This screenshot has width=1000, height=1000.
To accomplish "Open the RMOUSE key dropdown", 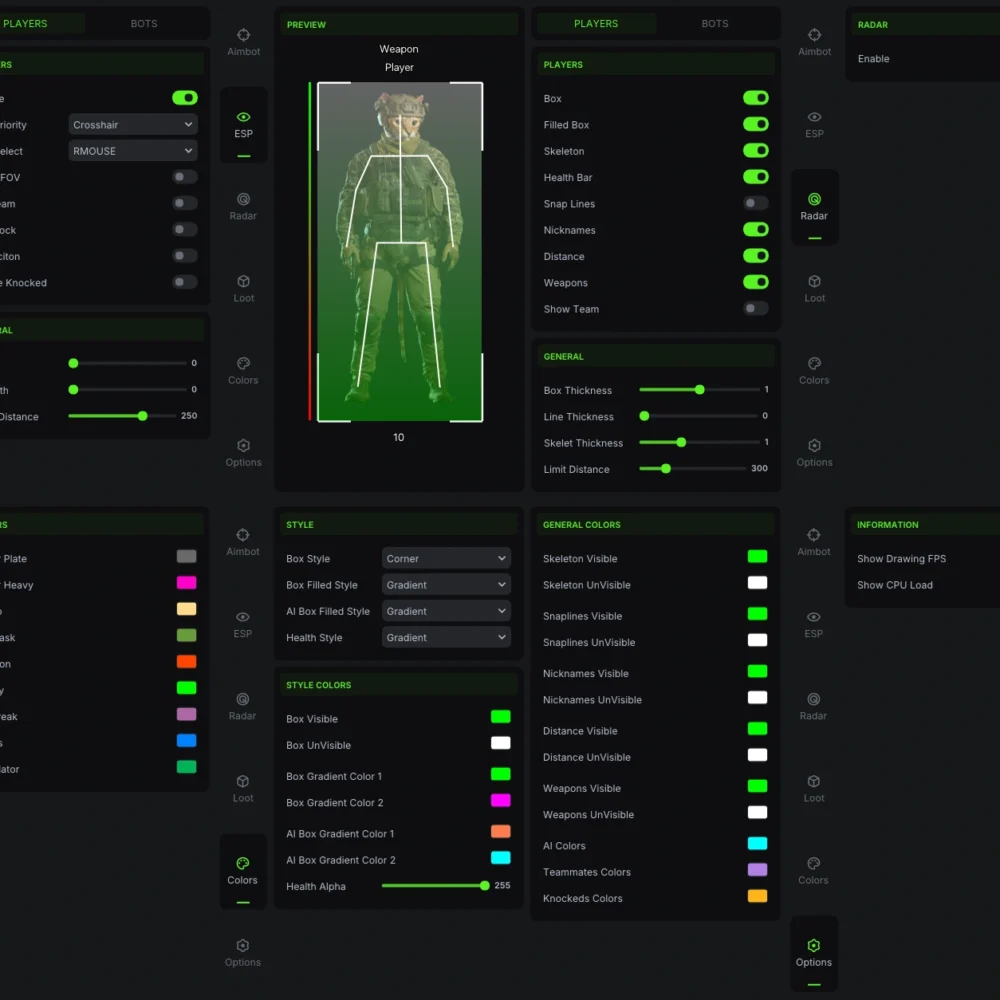I will pyautogui.click(x=133, y=151).
